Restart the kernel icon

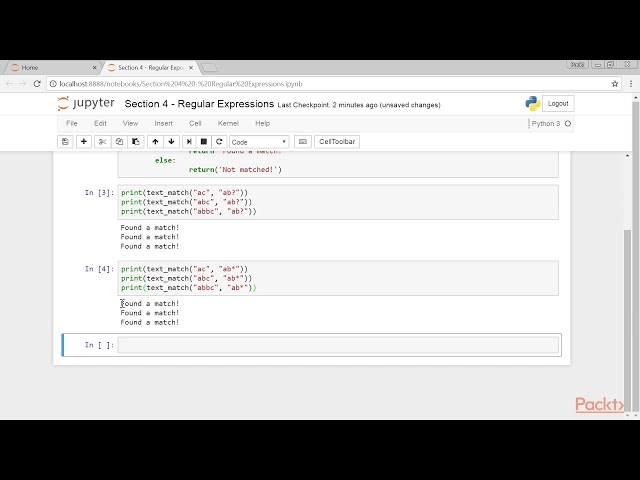click(x=219, y=142)
